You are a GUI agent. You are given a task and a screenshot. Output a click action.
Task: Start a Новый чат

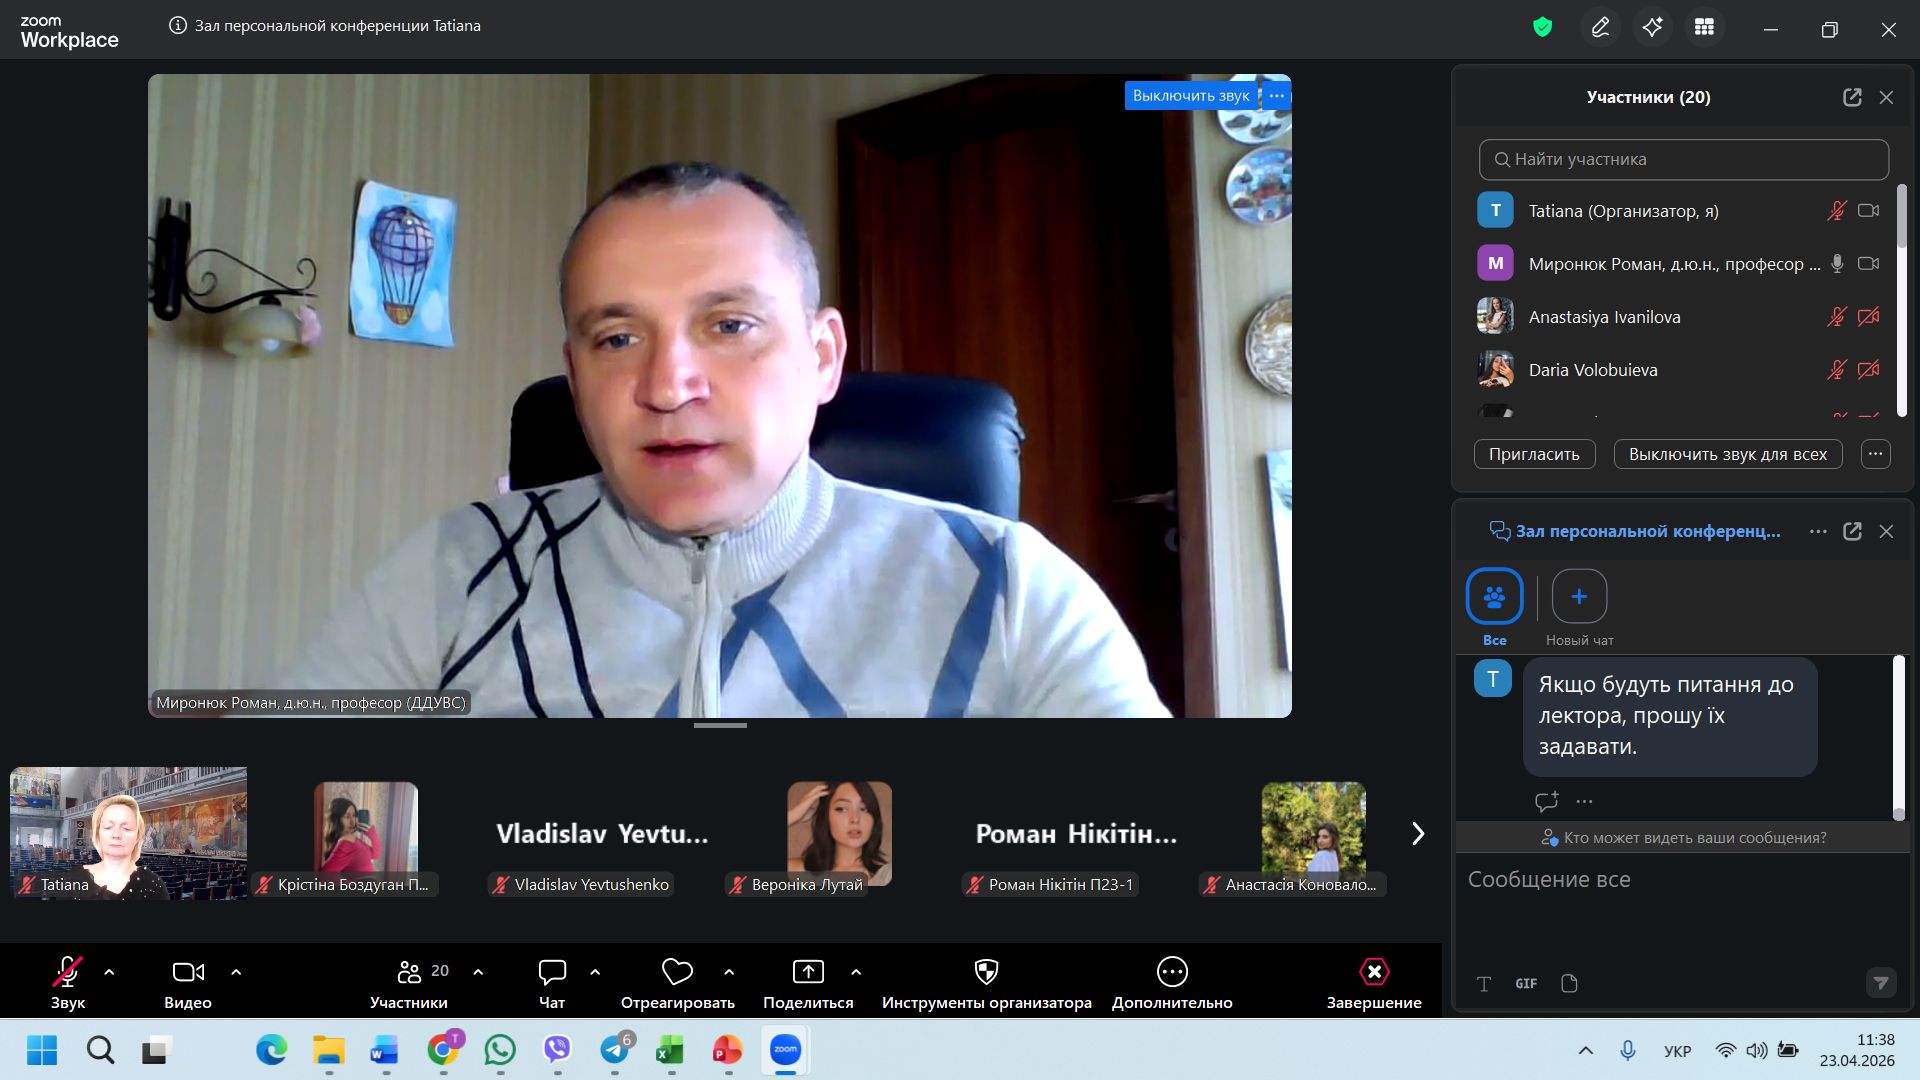[x=1579, y=597]
